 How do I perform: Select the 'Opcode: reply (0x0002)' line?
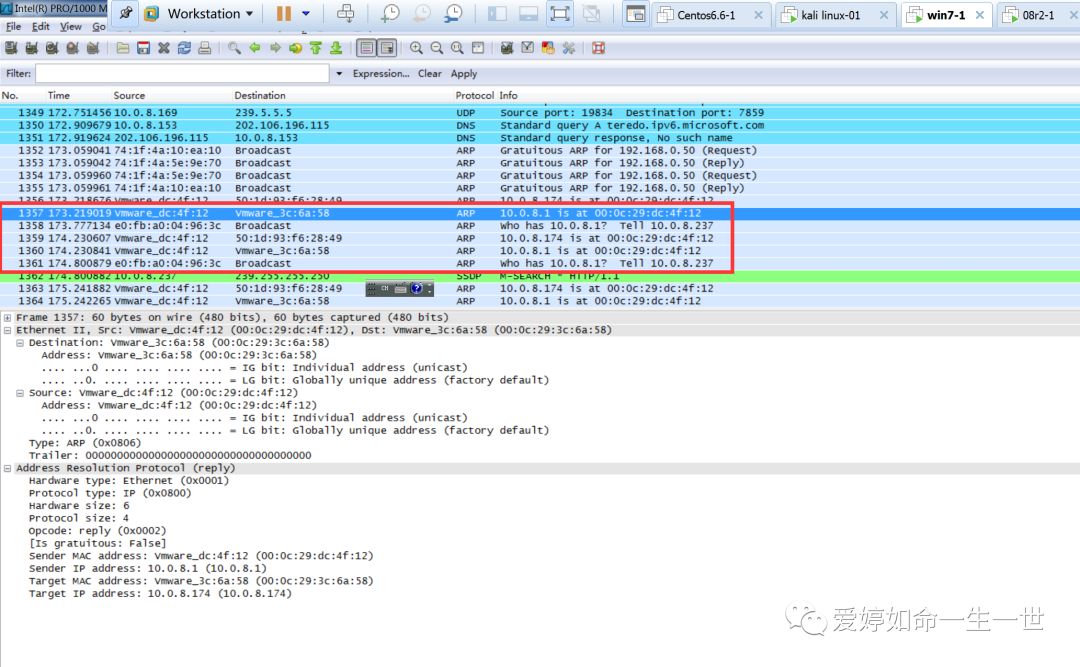tap(97, 531)
